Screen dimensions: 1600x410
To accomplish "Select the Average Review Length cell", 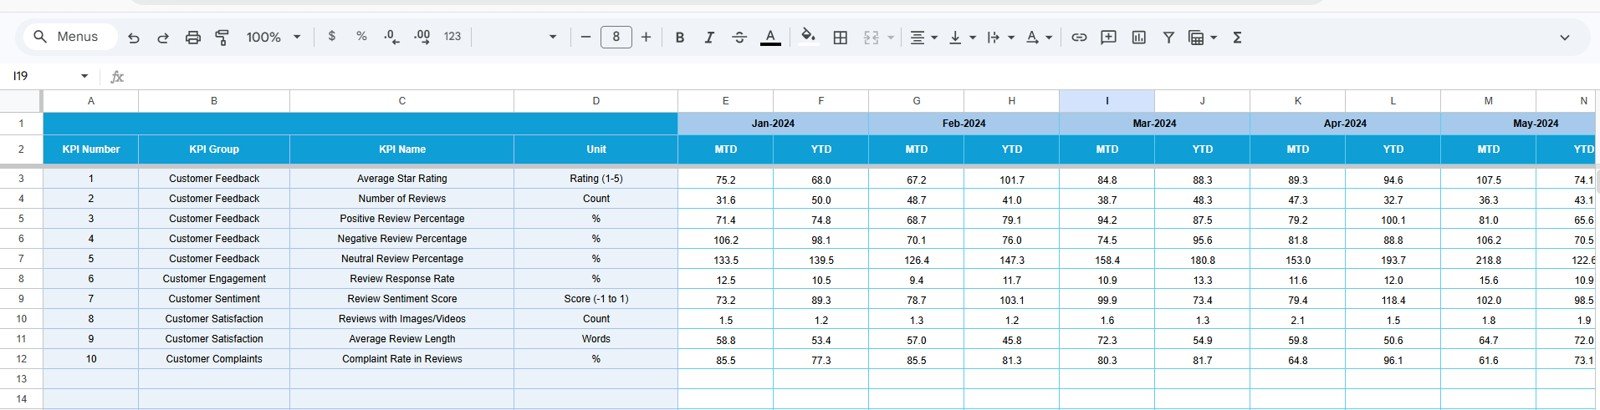I will point(402,339).
